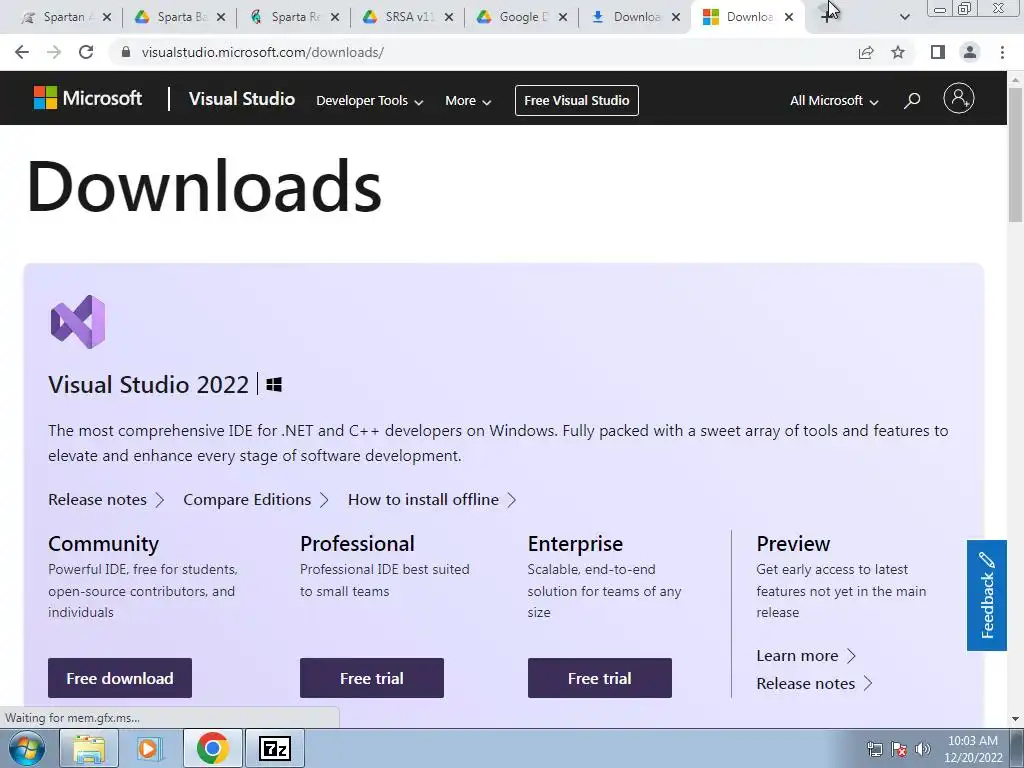Open the Windows Start orb
Viewport: 1024px width, 768px height.
point(26,748)
